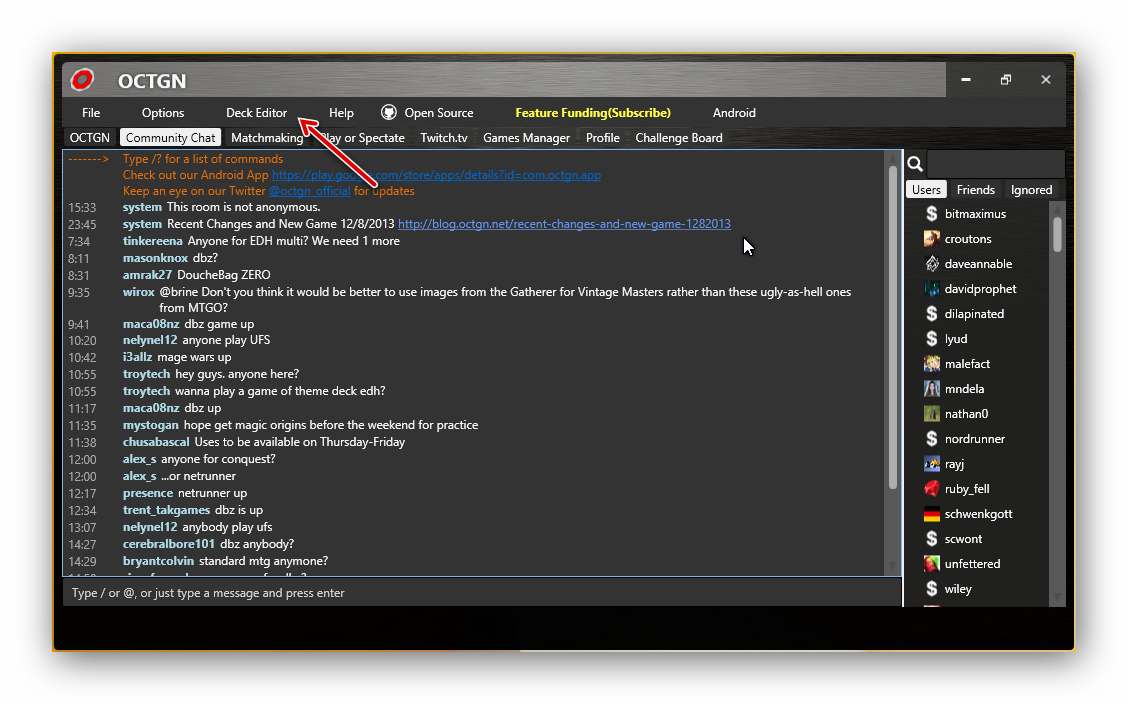1128x704 pixels.
Task: Click ruby_fell's red gem avatar
Action: pyautogui.click(x=932, y=489)
